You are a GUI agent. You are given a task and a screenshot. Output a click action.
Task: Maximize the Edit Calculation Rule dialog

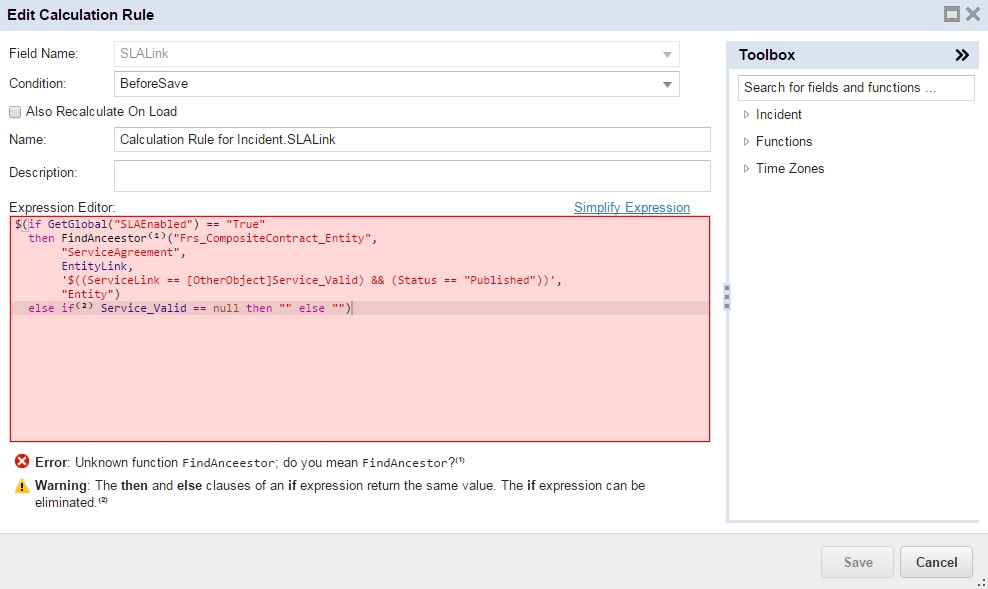point(952,14)
